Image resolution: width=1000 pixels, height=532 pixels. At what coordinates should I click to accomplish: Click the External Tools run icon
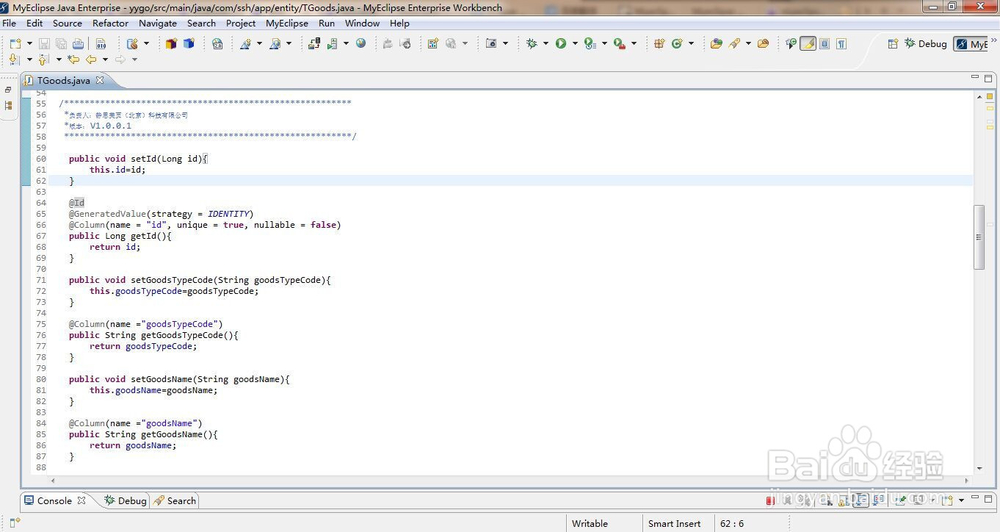point(619,43)
